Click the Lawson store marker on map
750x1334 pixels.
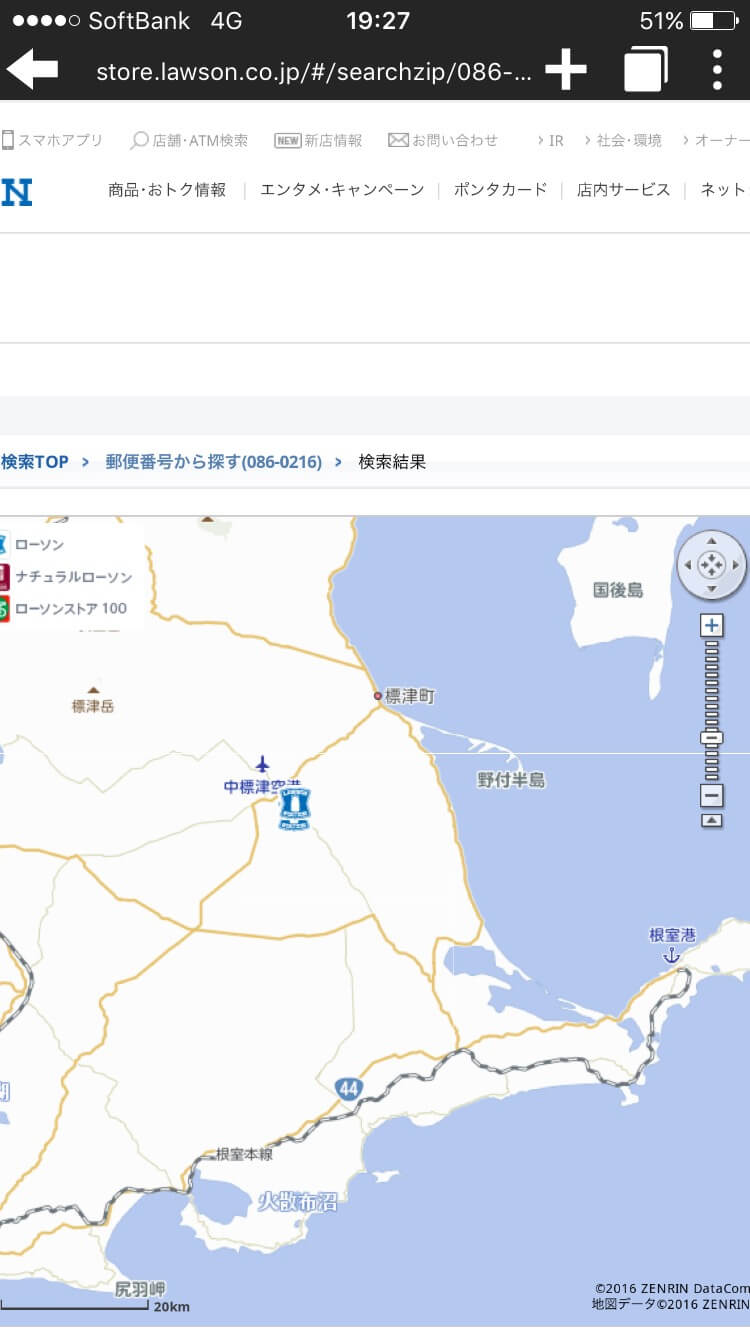coord(294,808)
